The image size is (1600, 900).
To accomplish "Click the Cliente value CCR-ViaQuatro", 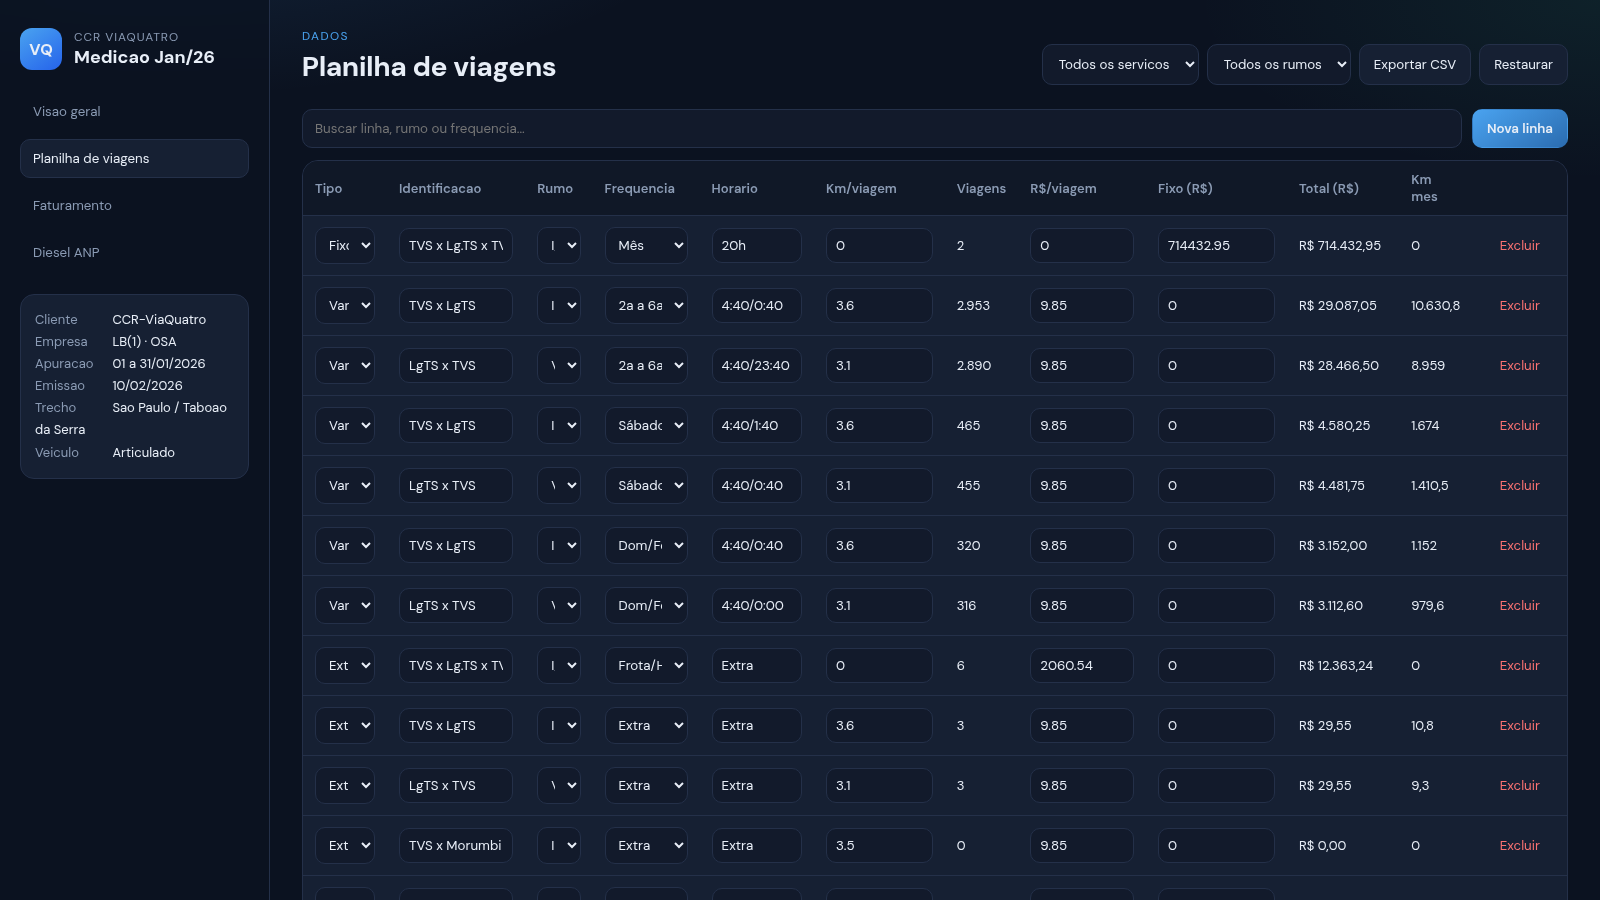I will point(159,319).
